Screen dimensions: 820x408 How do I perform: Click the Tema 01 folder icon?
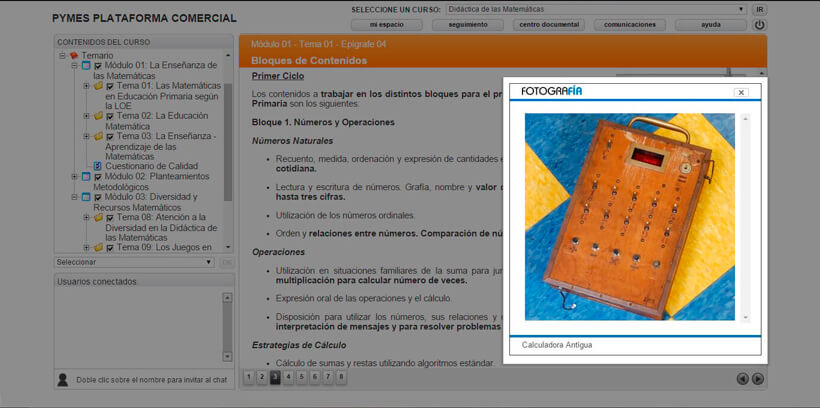pos(98,86)
